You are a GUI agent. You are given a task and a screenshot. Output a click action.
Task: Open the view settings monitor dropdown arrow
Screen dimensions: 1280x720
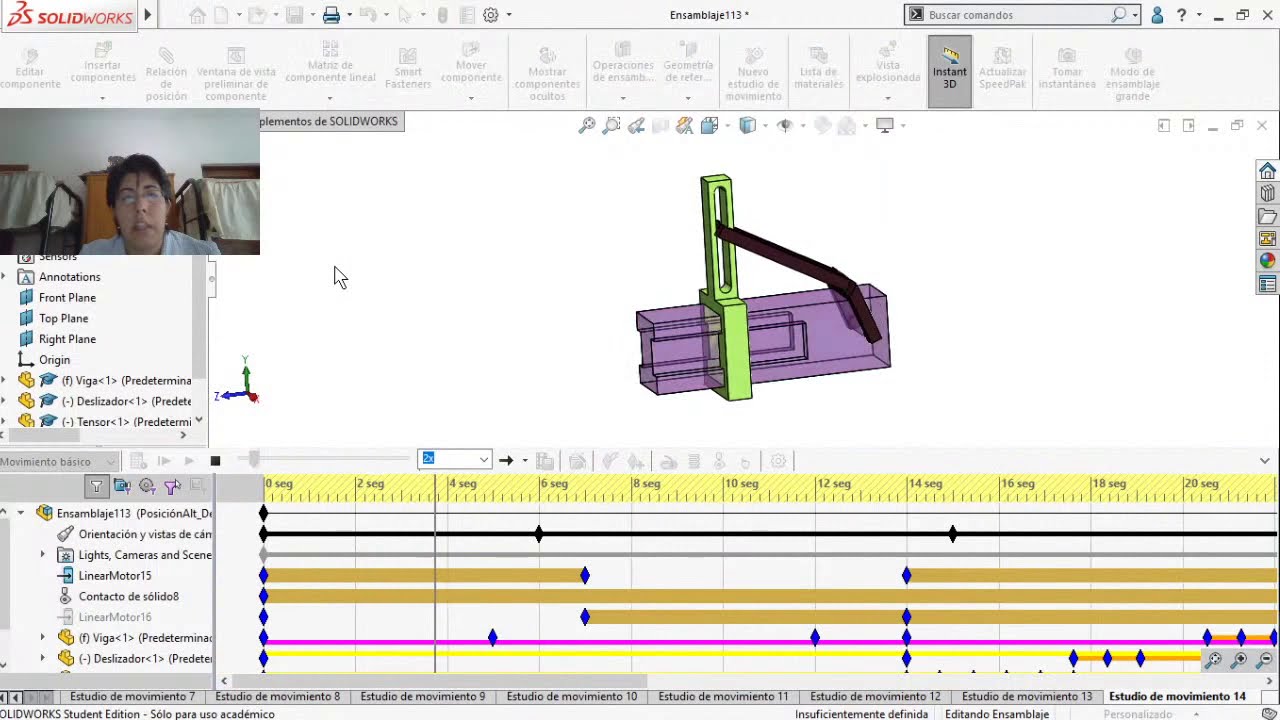point(902,125)
